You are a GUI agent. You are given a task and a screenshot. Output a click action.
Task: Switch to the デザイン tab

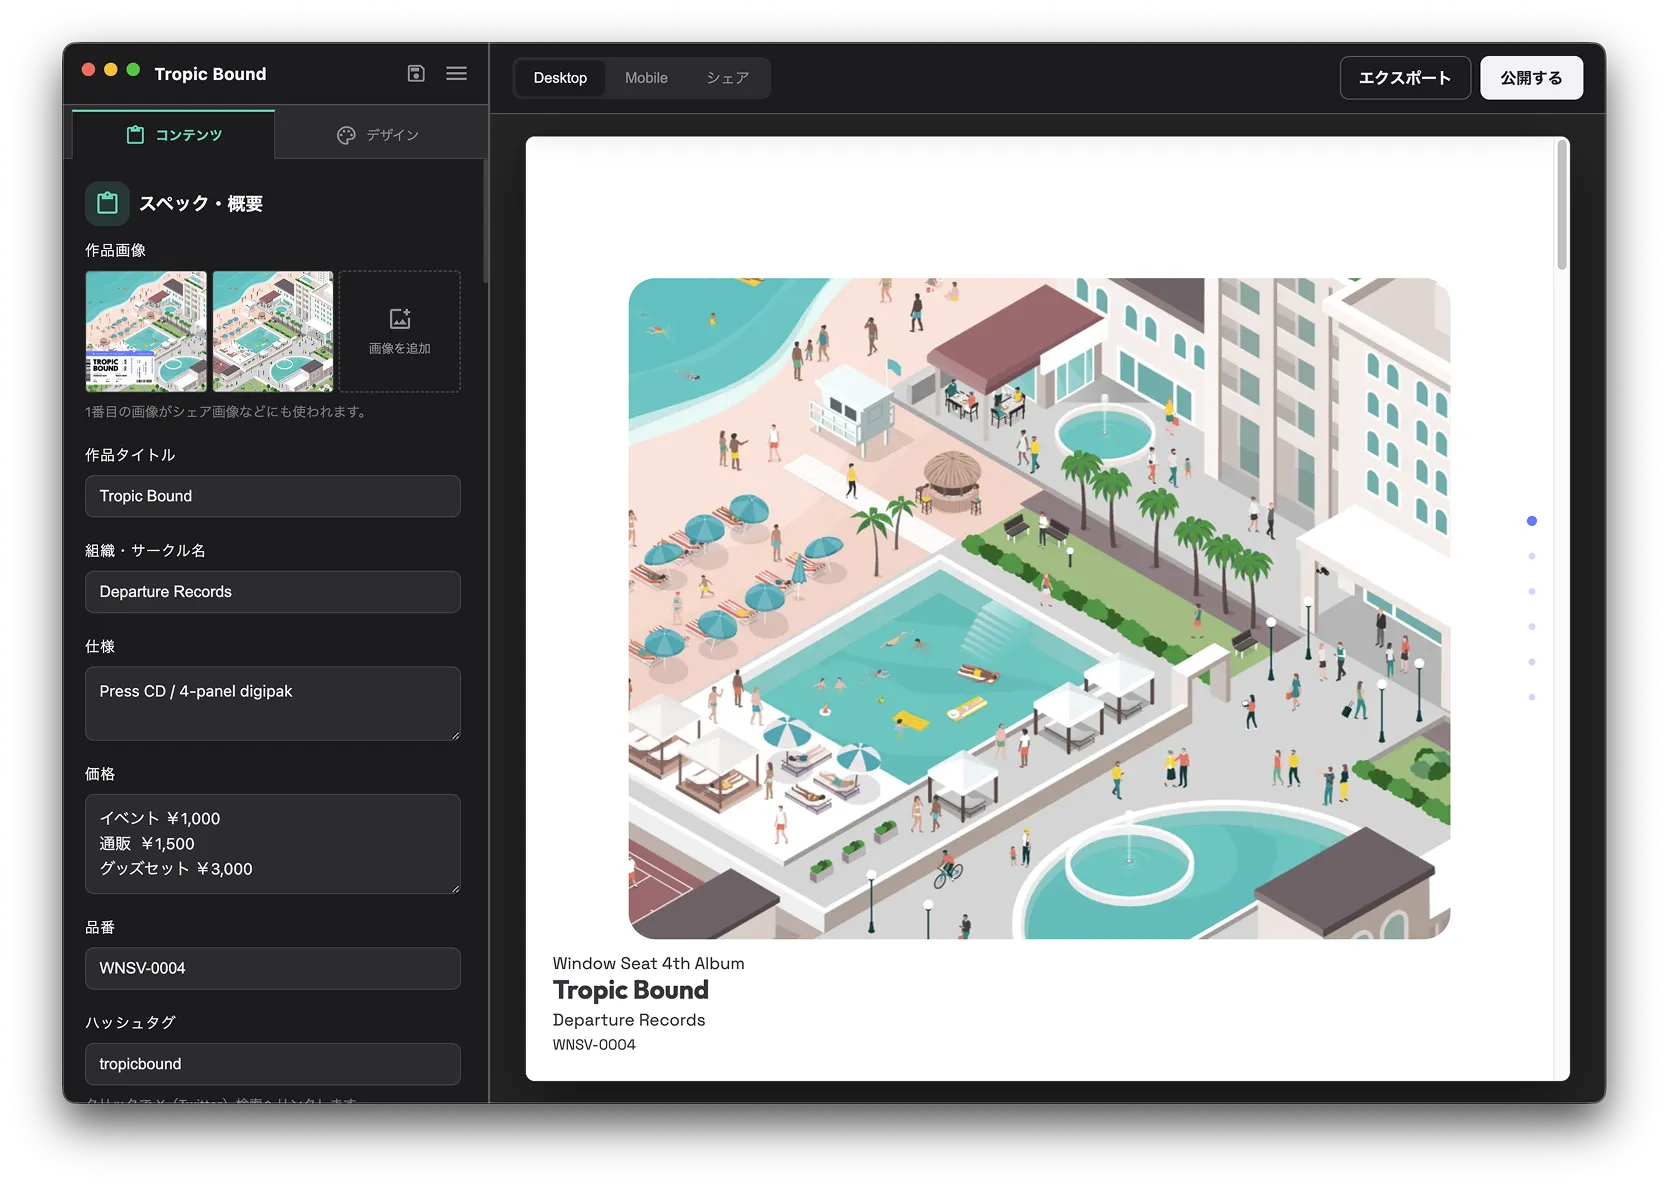click(x=378, y=135)
